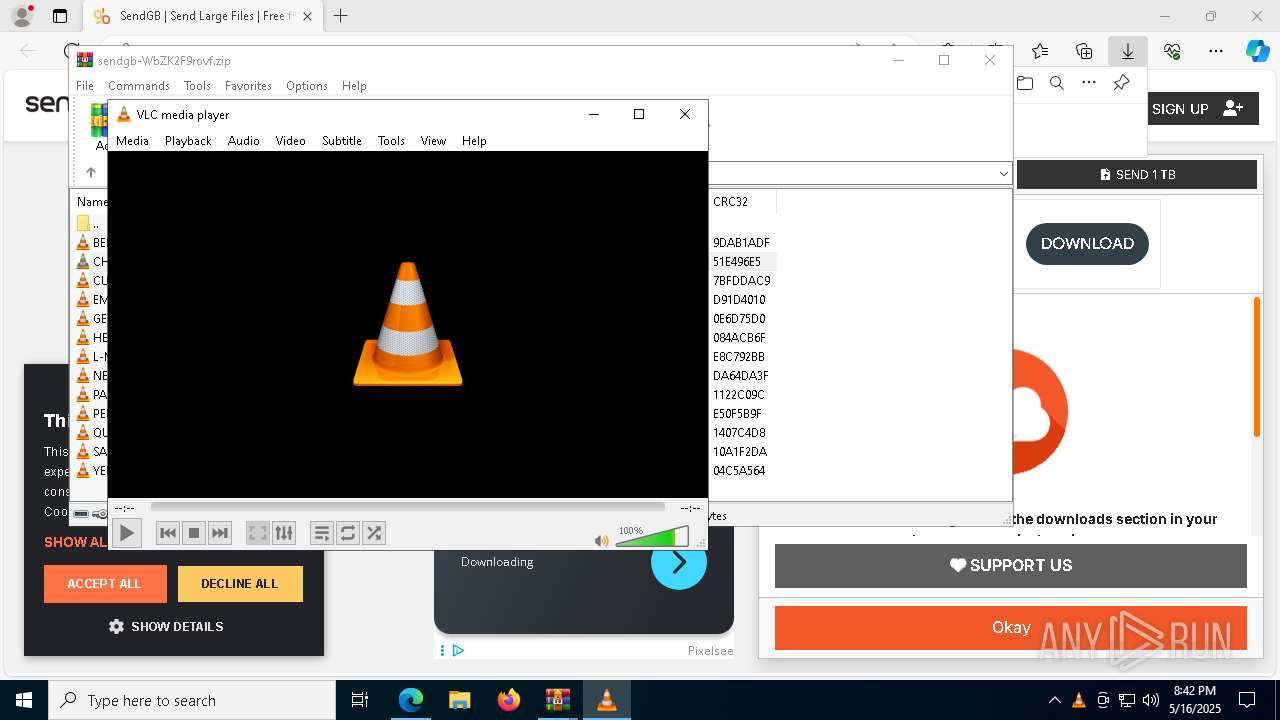Open VLC Help menu
Image resolution: width=1280 pixels, height=720 pixels.
tap(474, 141)
